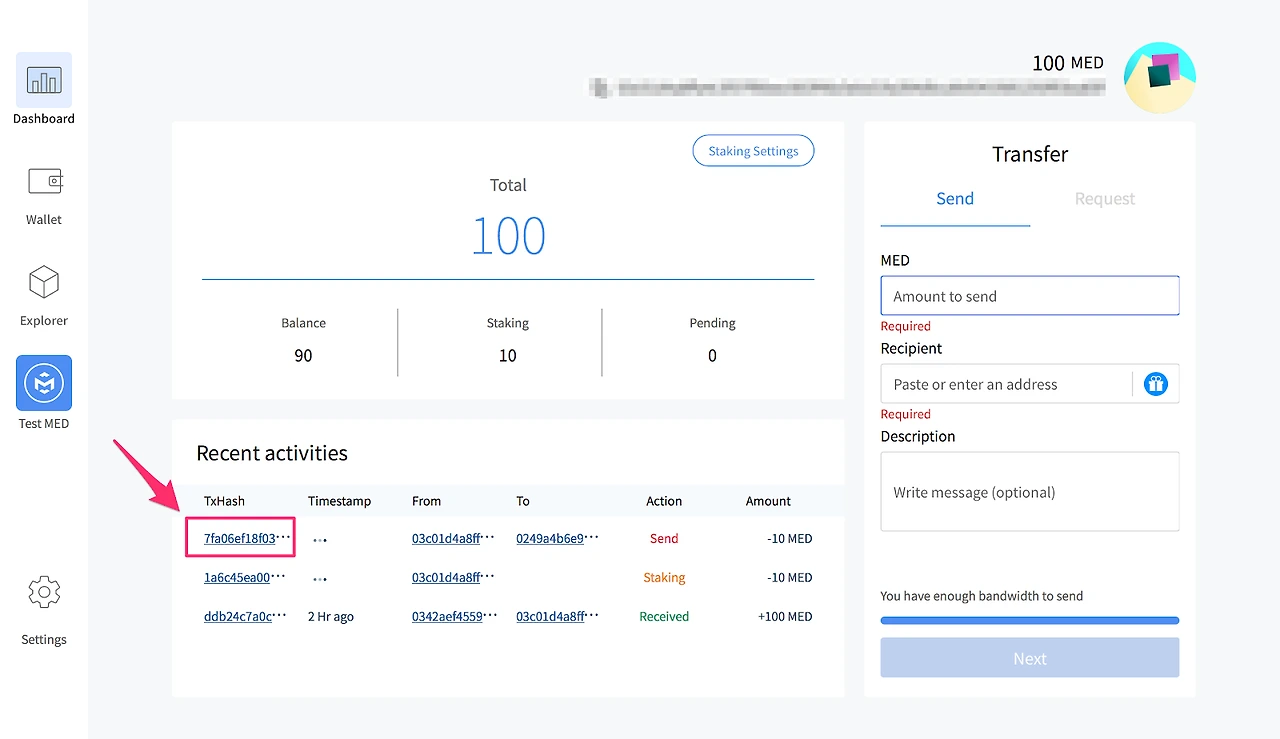The width and height of the screenshot is (1280, 739).
Task: Click the Recent activities heading
Action: coord(272,453)
